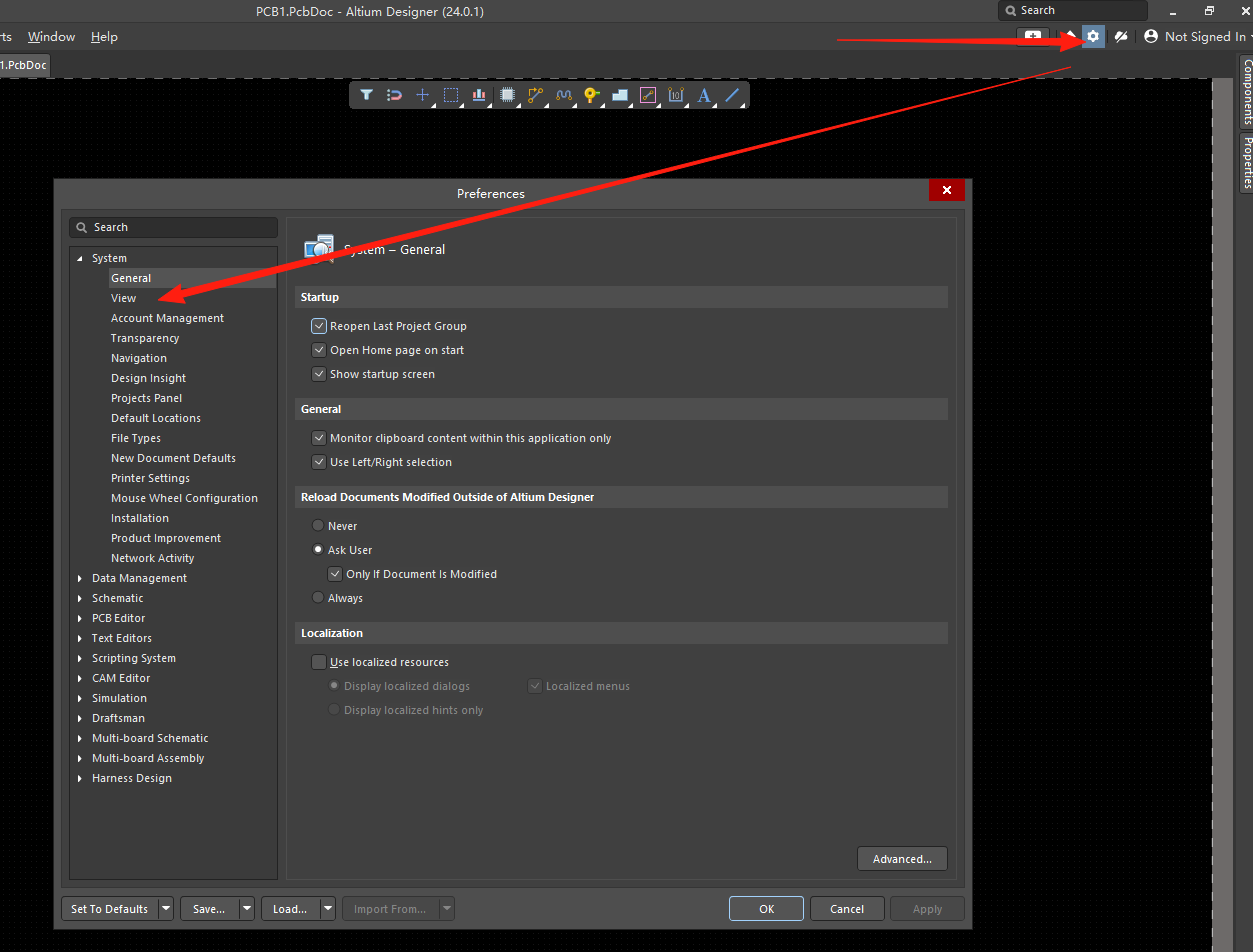Toggle Reopen Last Project Group checkbox
The image size is (1253, 952).
coord(319,326)
